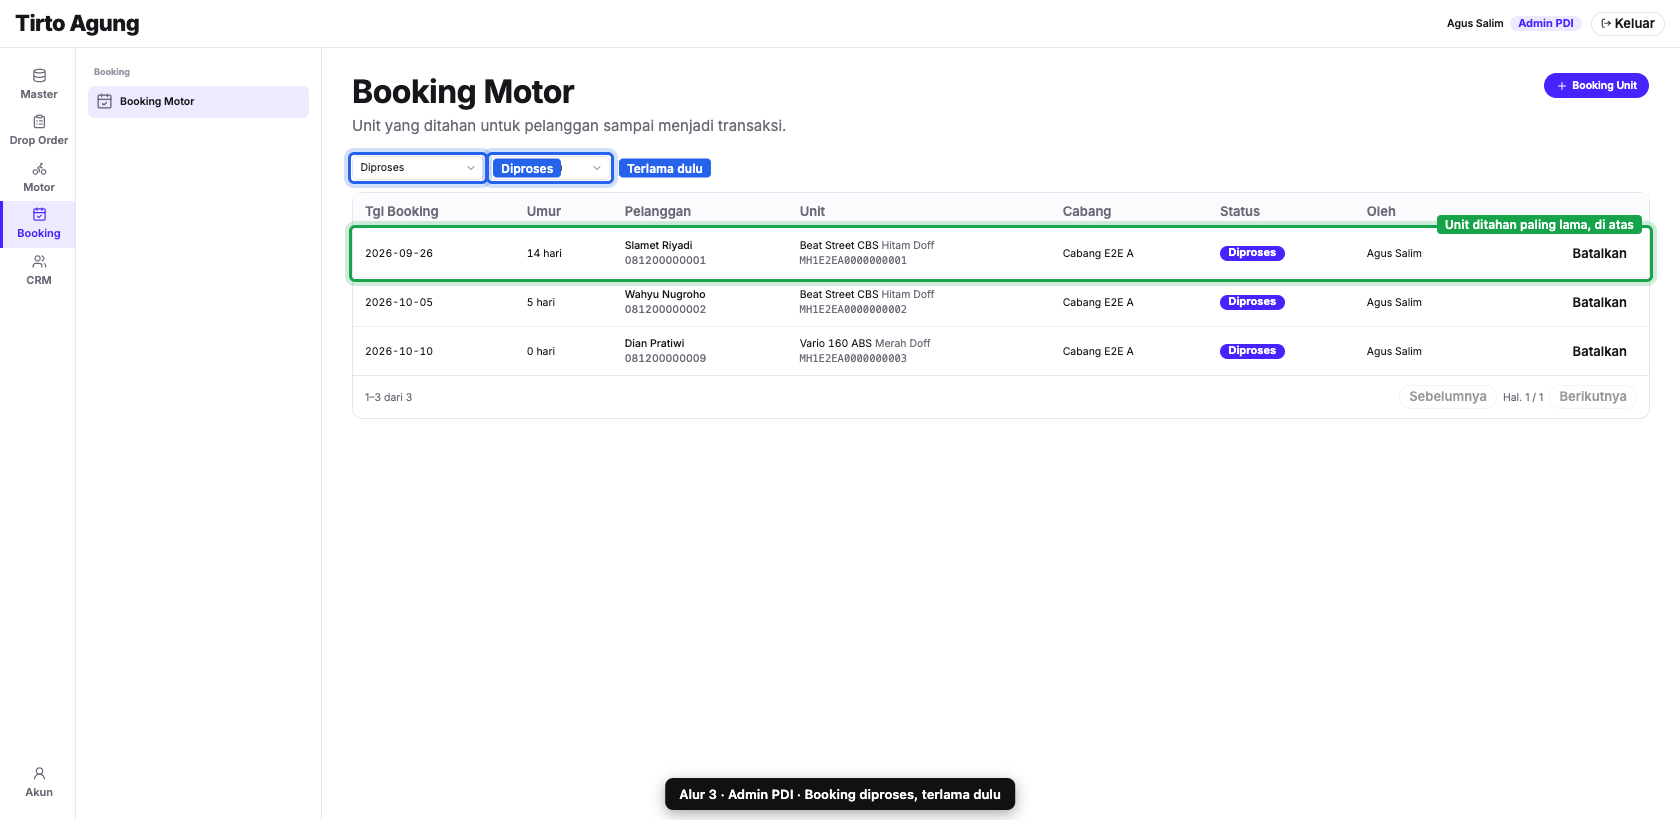The width and height of the screenshot is (1680, 820).
Task: Click the Diproses badge in Wahyu Nugroho's row
Action: pyautogui.click(x=1252, y=302)
